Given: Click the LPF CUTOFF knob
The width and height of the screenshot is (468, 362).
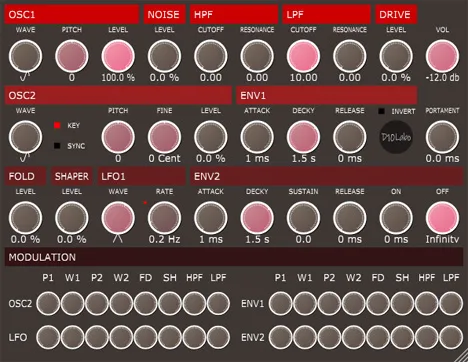Looking at the screenshot, I should (303, 56).
